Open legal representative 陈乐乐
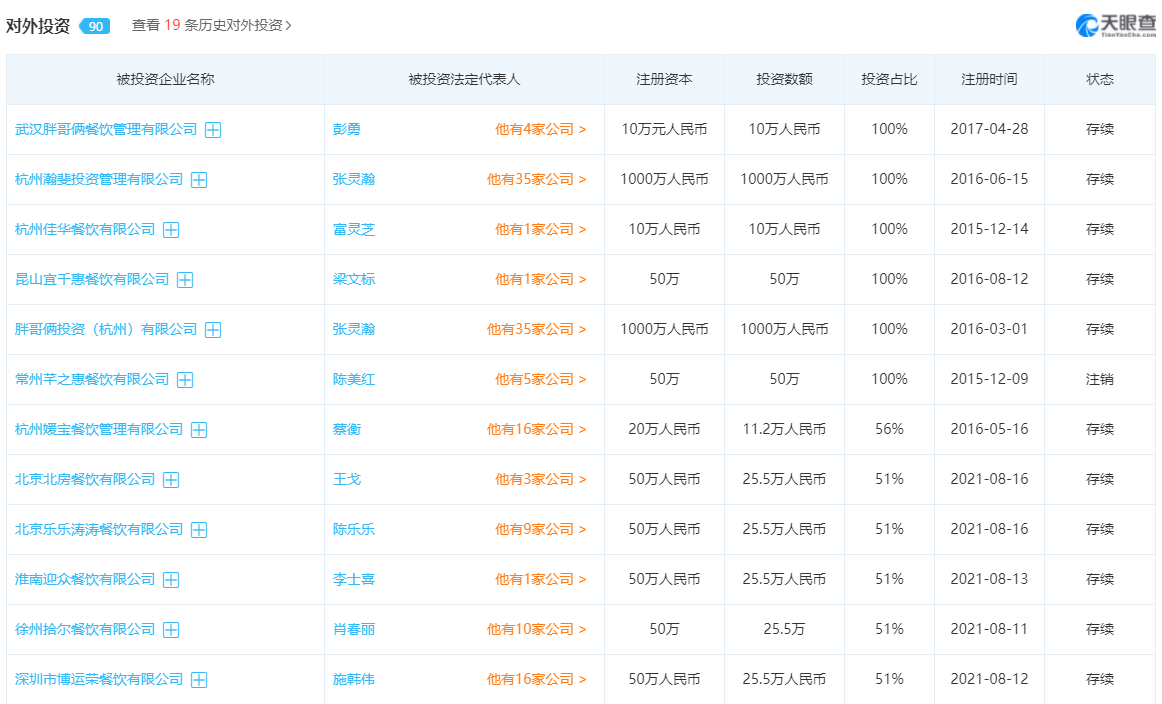This screenshot has height=704, width=1162. coord(354,529)
